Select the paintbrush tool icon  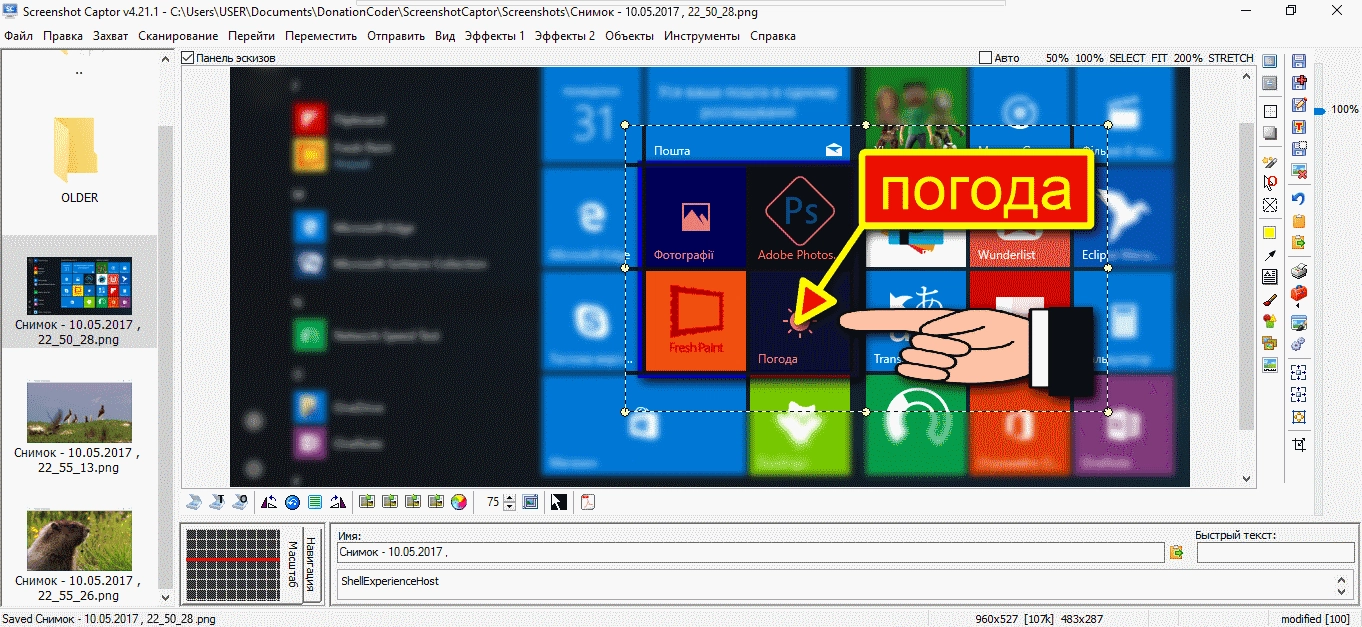(x=1270, y=299)
